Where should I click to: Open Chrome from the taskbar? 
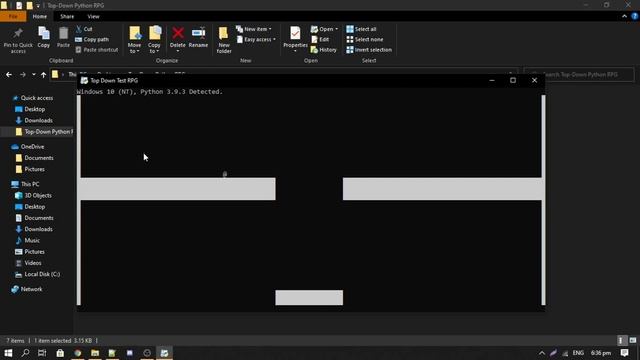[x=78, y=353]
